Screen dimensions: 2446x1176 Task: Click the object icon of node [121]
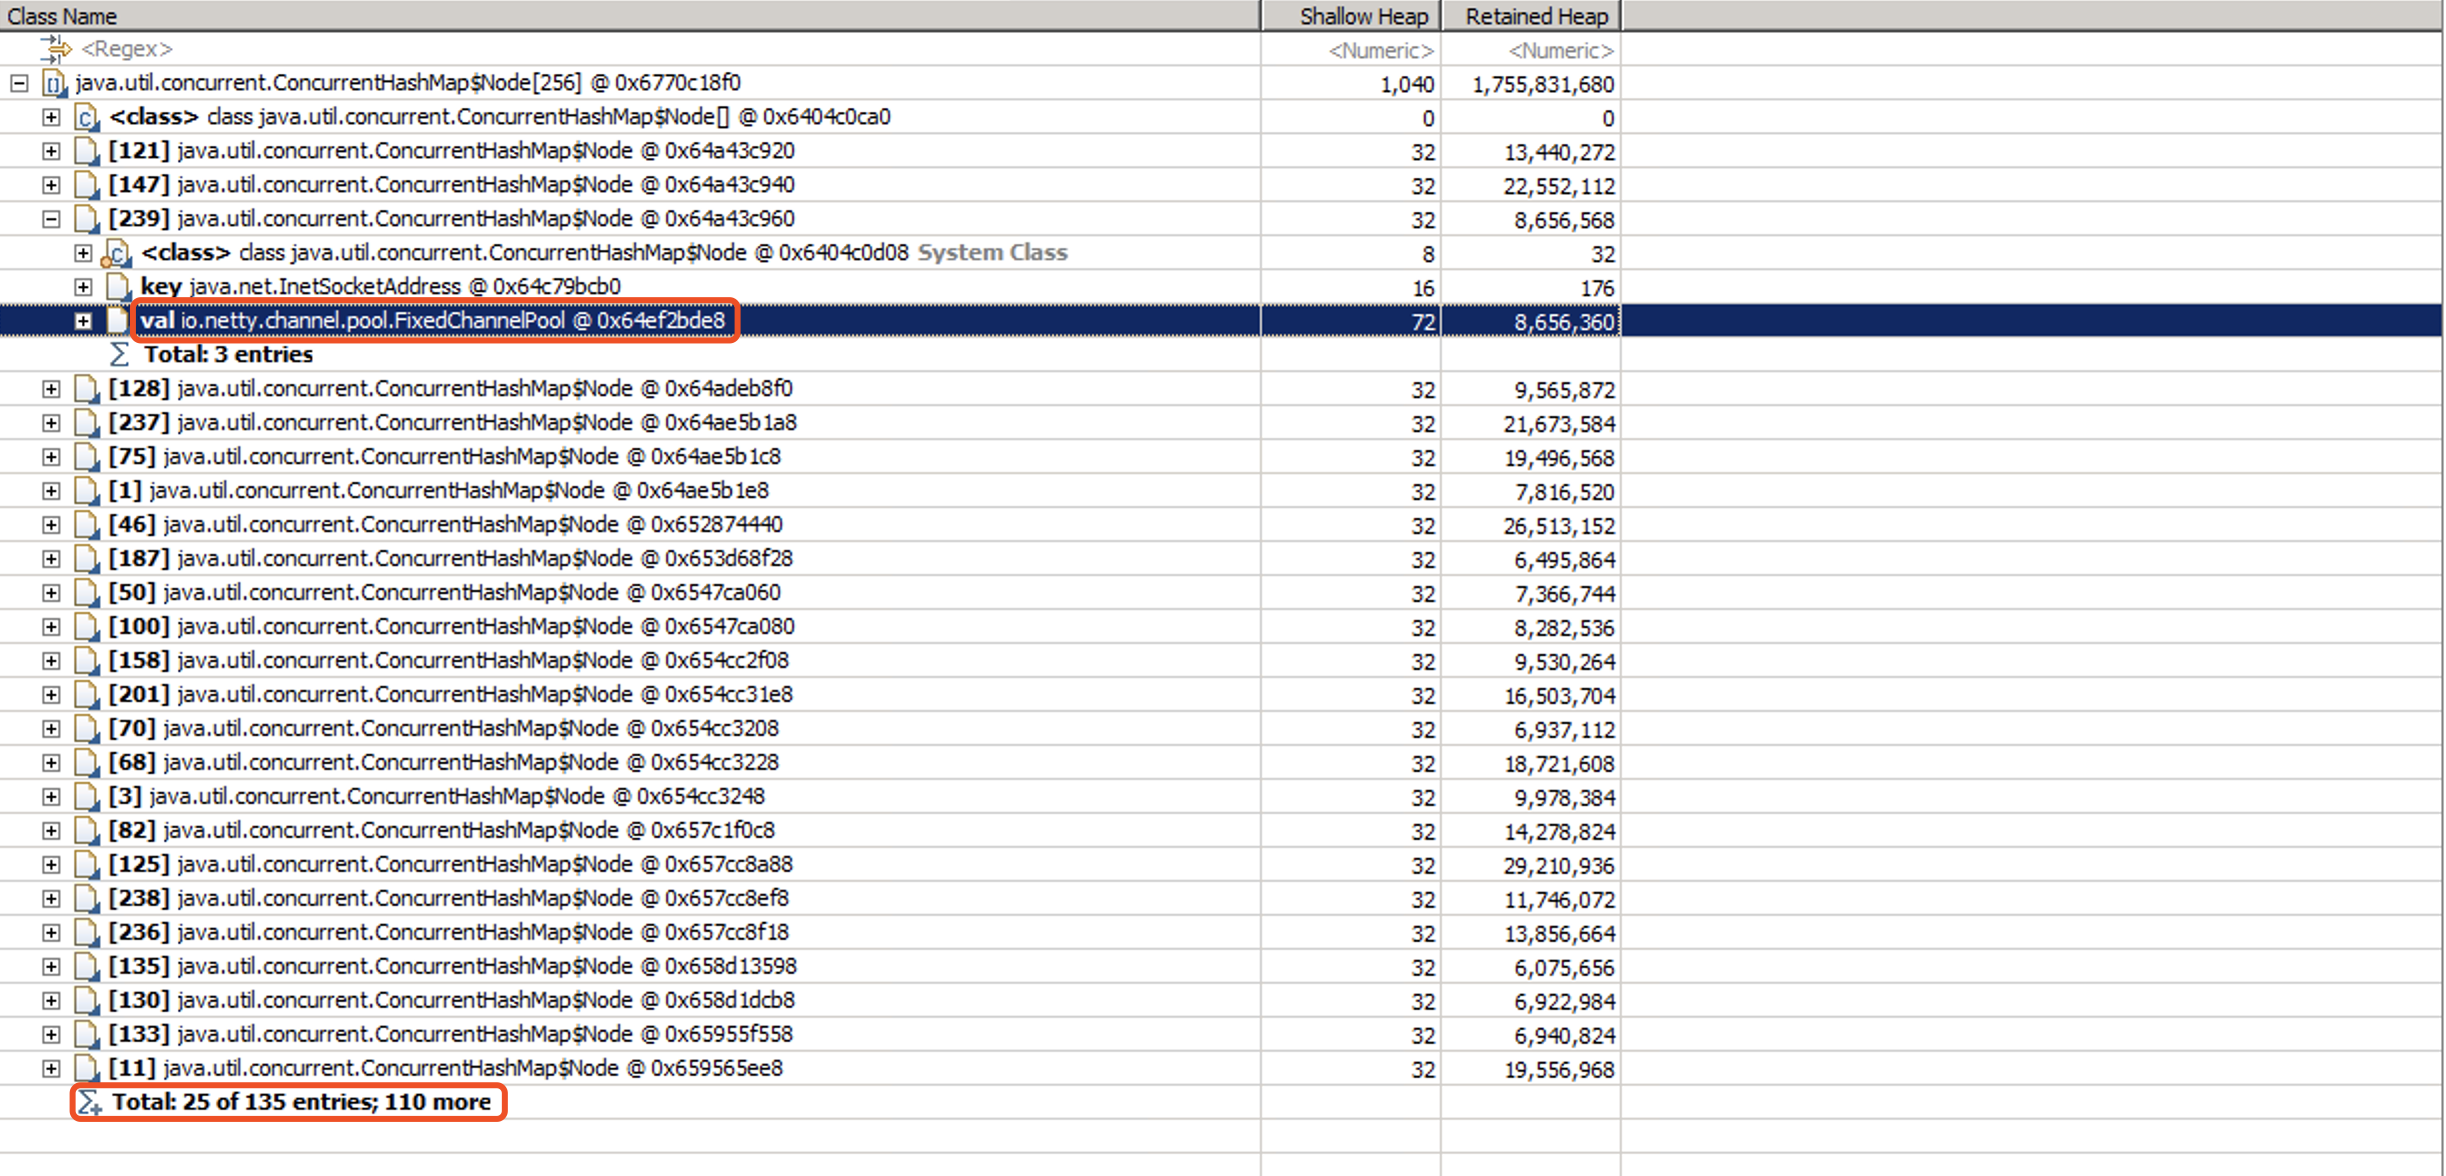pyautogui.click(x=87, y=152)
